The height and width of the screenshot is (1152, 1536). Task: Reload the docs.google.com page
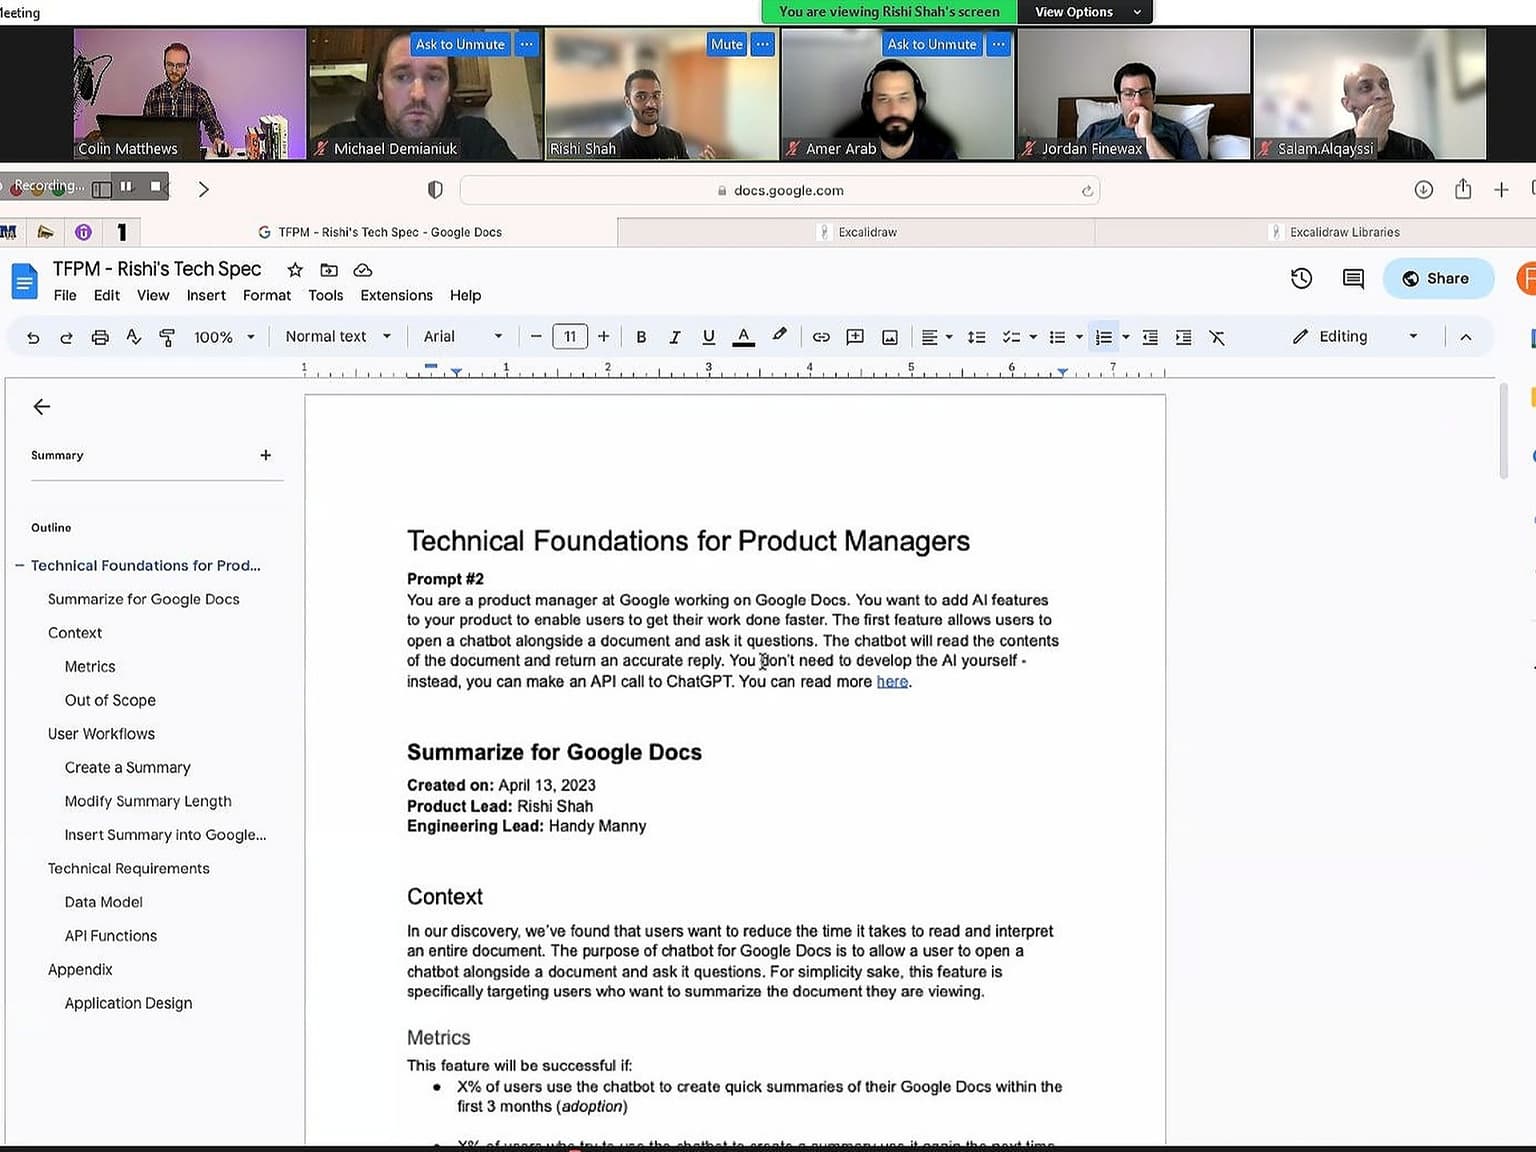coord(1087,190)
